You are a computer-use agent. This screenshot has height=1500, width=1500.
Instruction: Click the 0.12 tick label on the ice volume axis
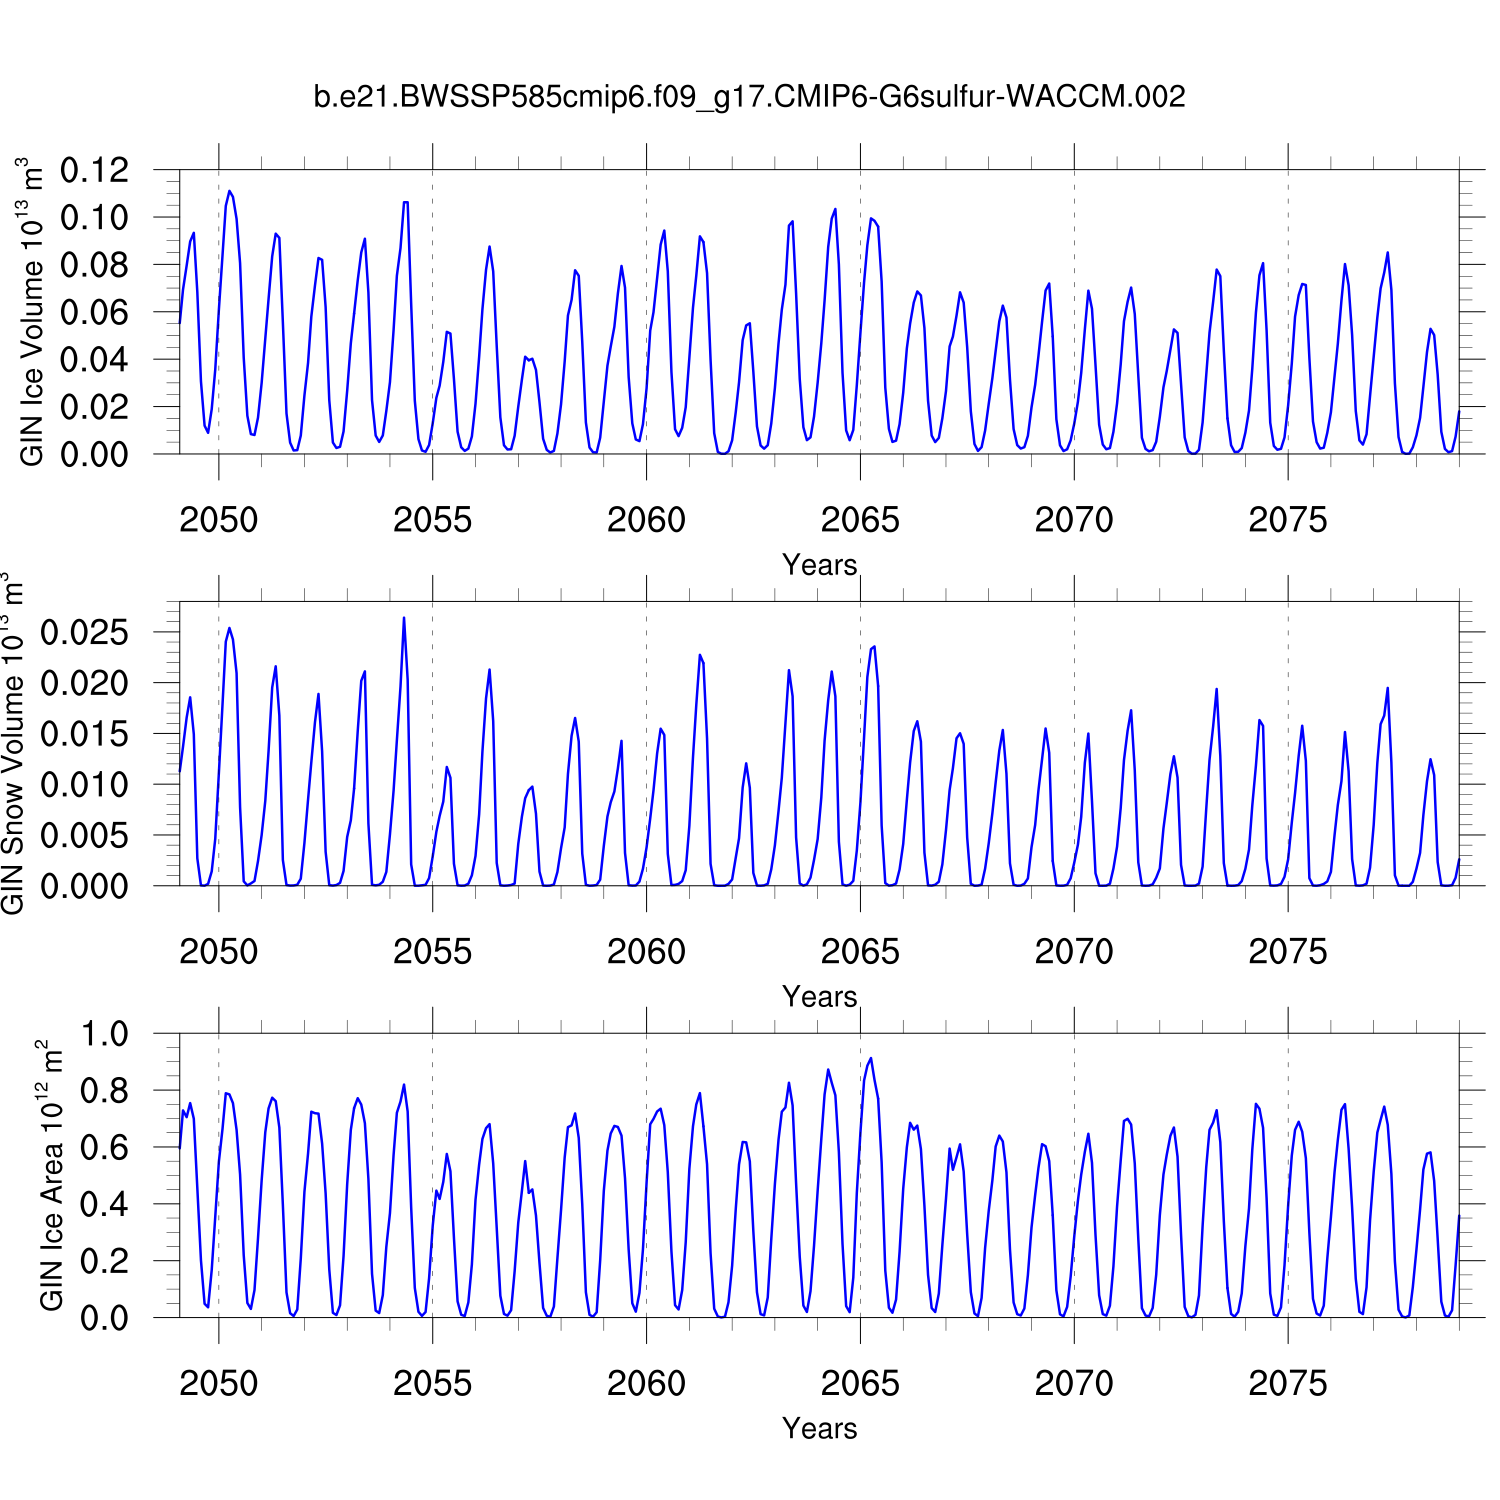[95, 171]
